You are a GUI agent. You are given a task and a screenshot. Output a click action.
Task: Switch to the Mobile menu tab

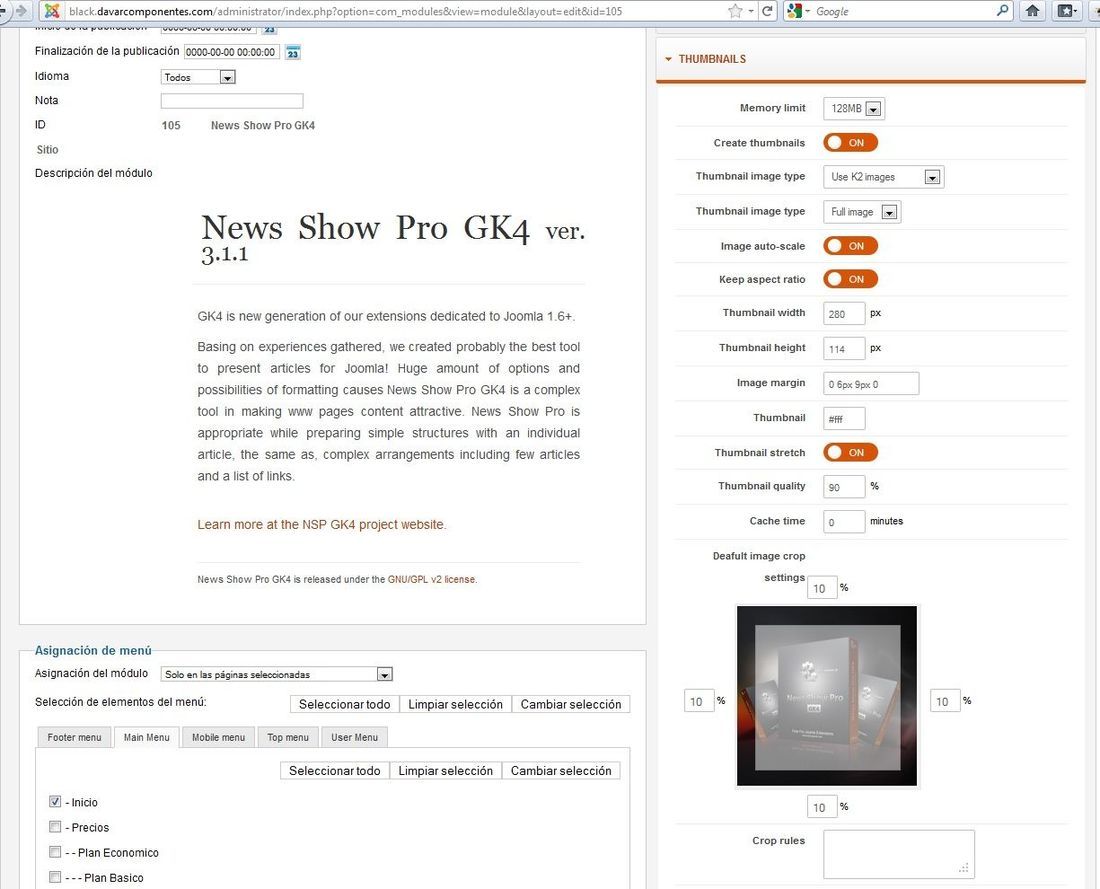(218, 737)
